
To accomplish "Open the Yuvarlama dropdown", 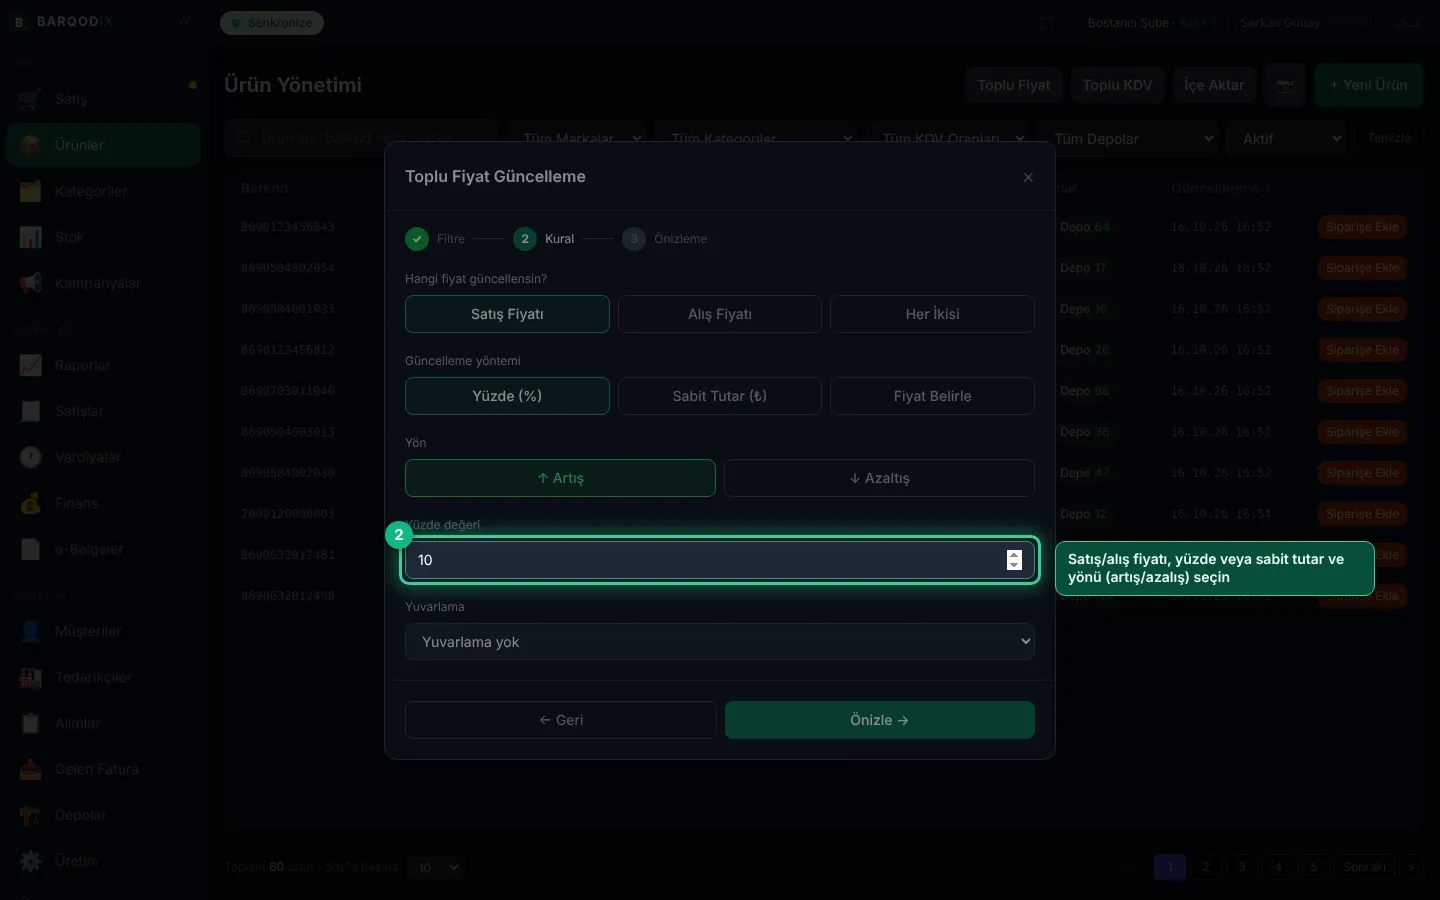I will pos(720,642).
